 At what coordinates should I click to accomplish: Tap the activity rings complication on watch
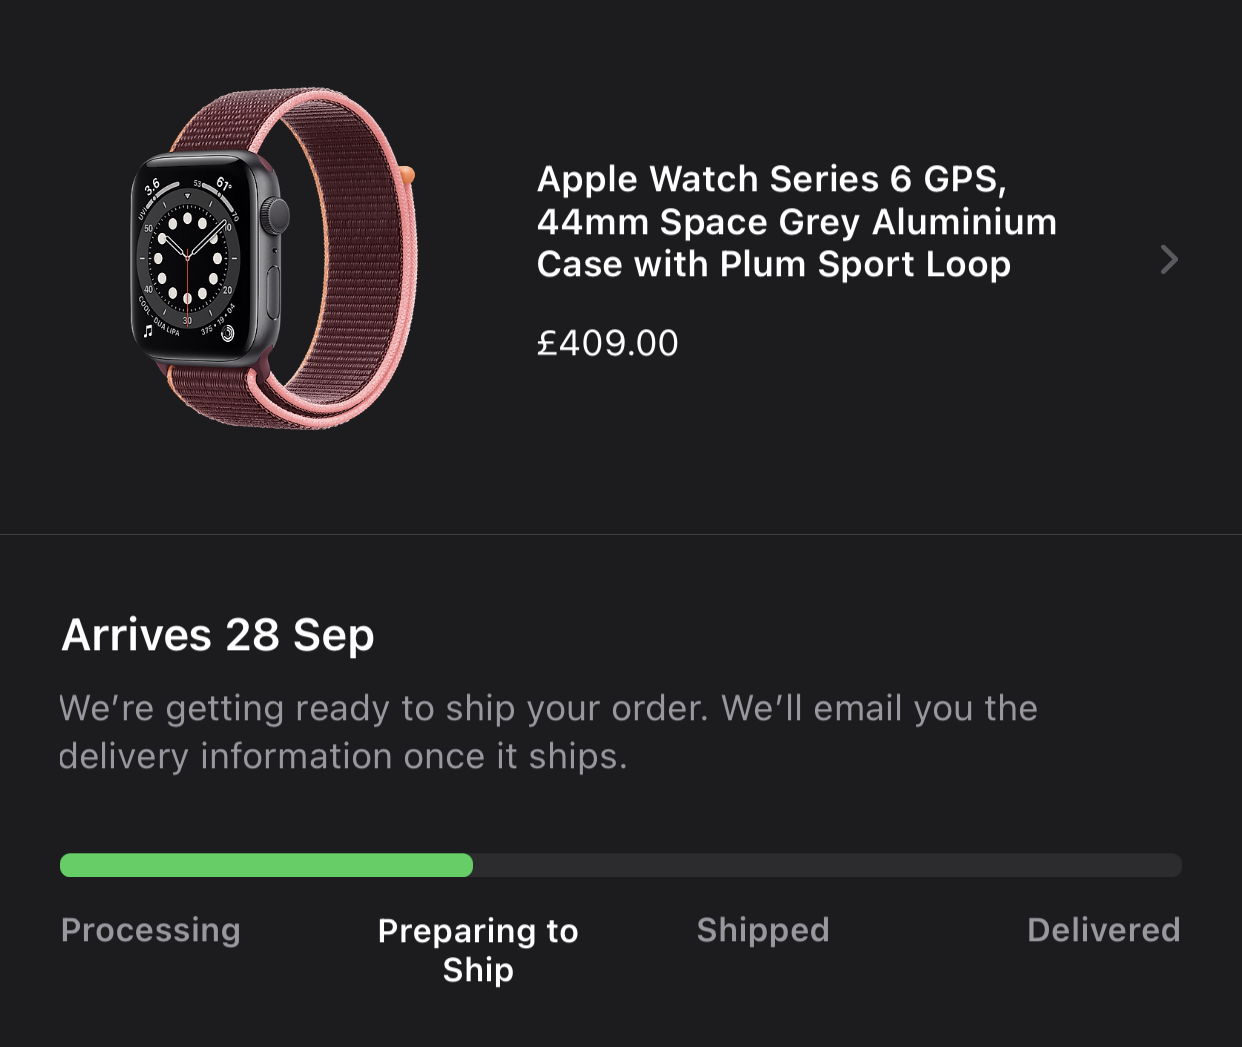point(227,333)
